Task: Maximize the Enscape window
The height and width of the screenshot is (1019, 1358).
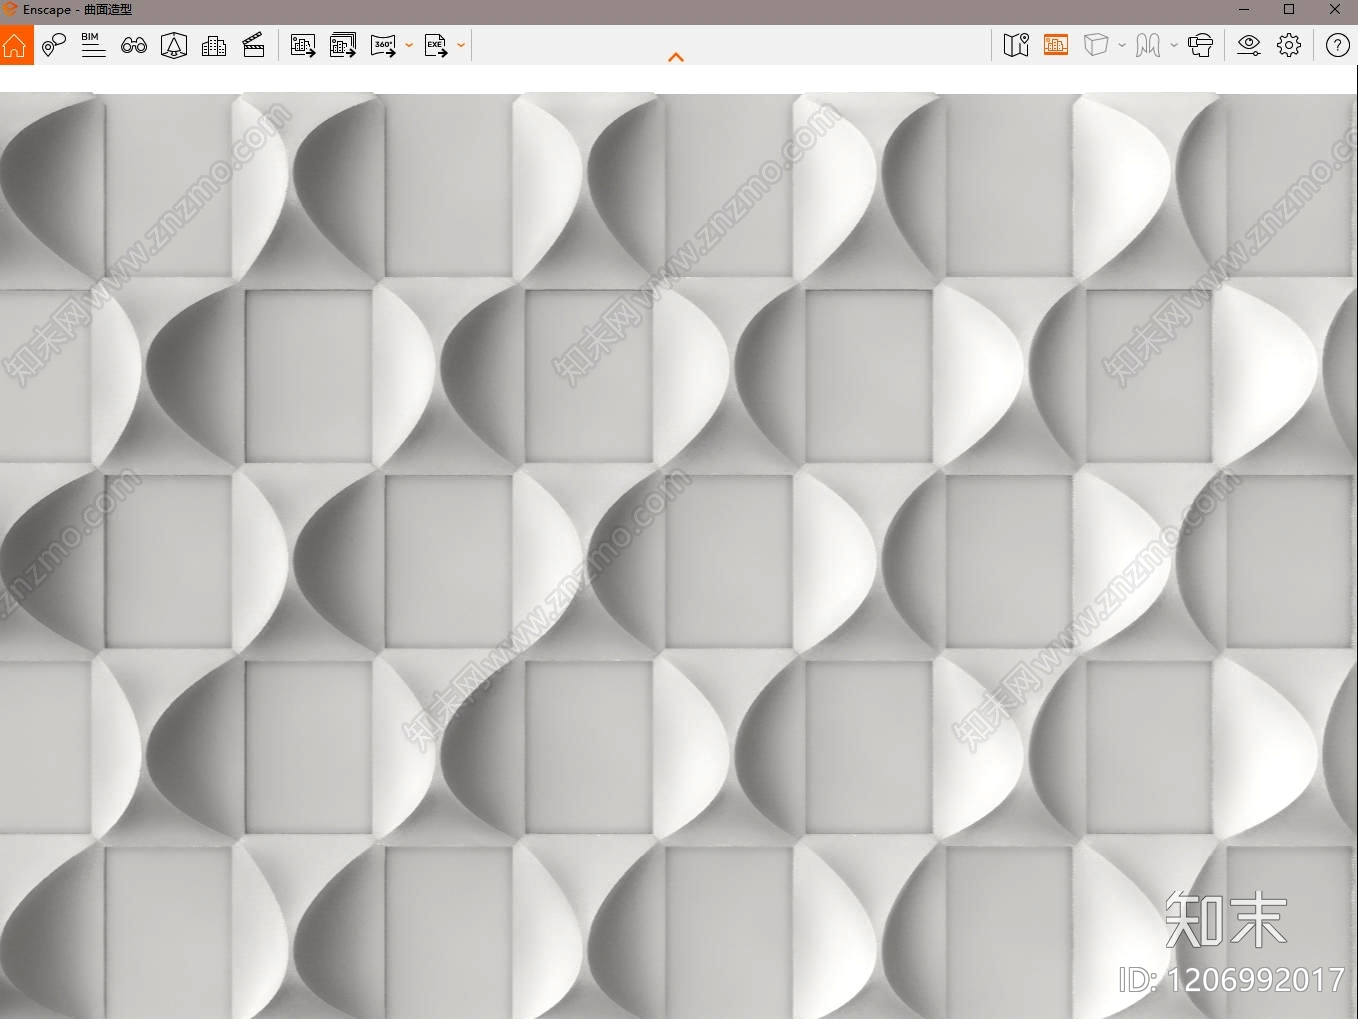Action: coord(1289,9)
